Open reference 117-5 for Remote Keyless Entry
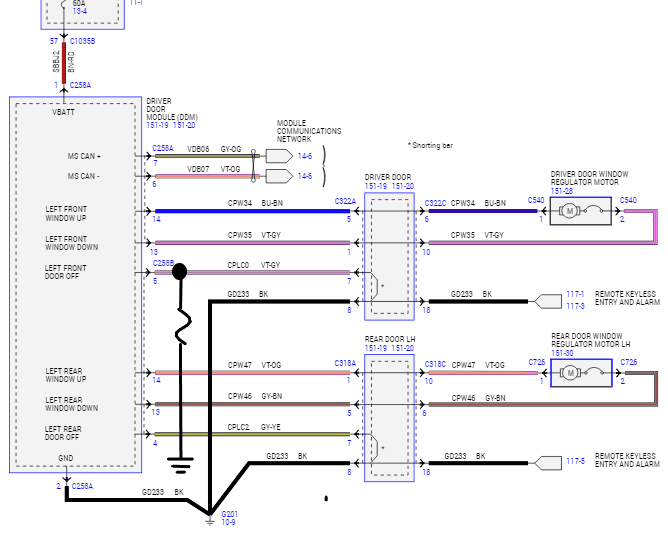 point(575,461)
